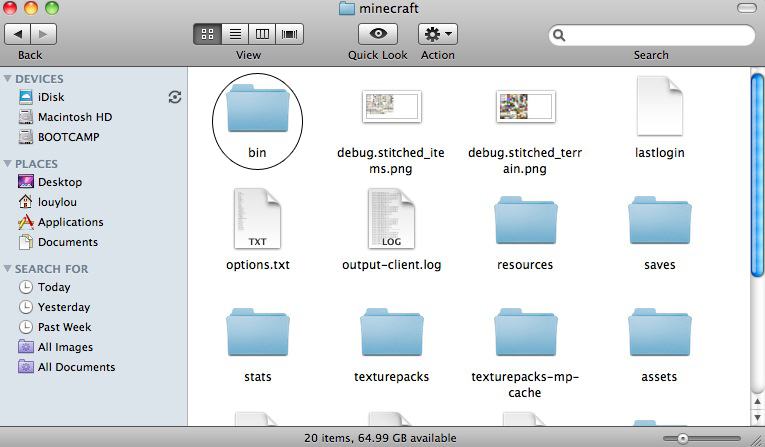
Task: Open the saves folder
Action: pos(660,220)
